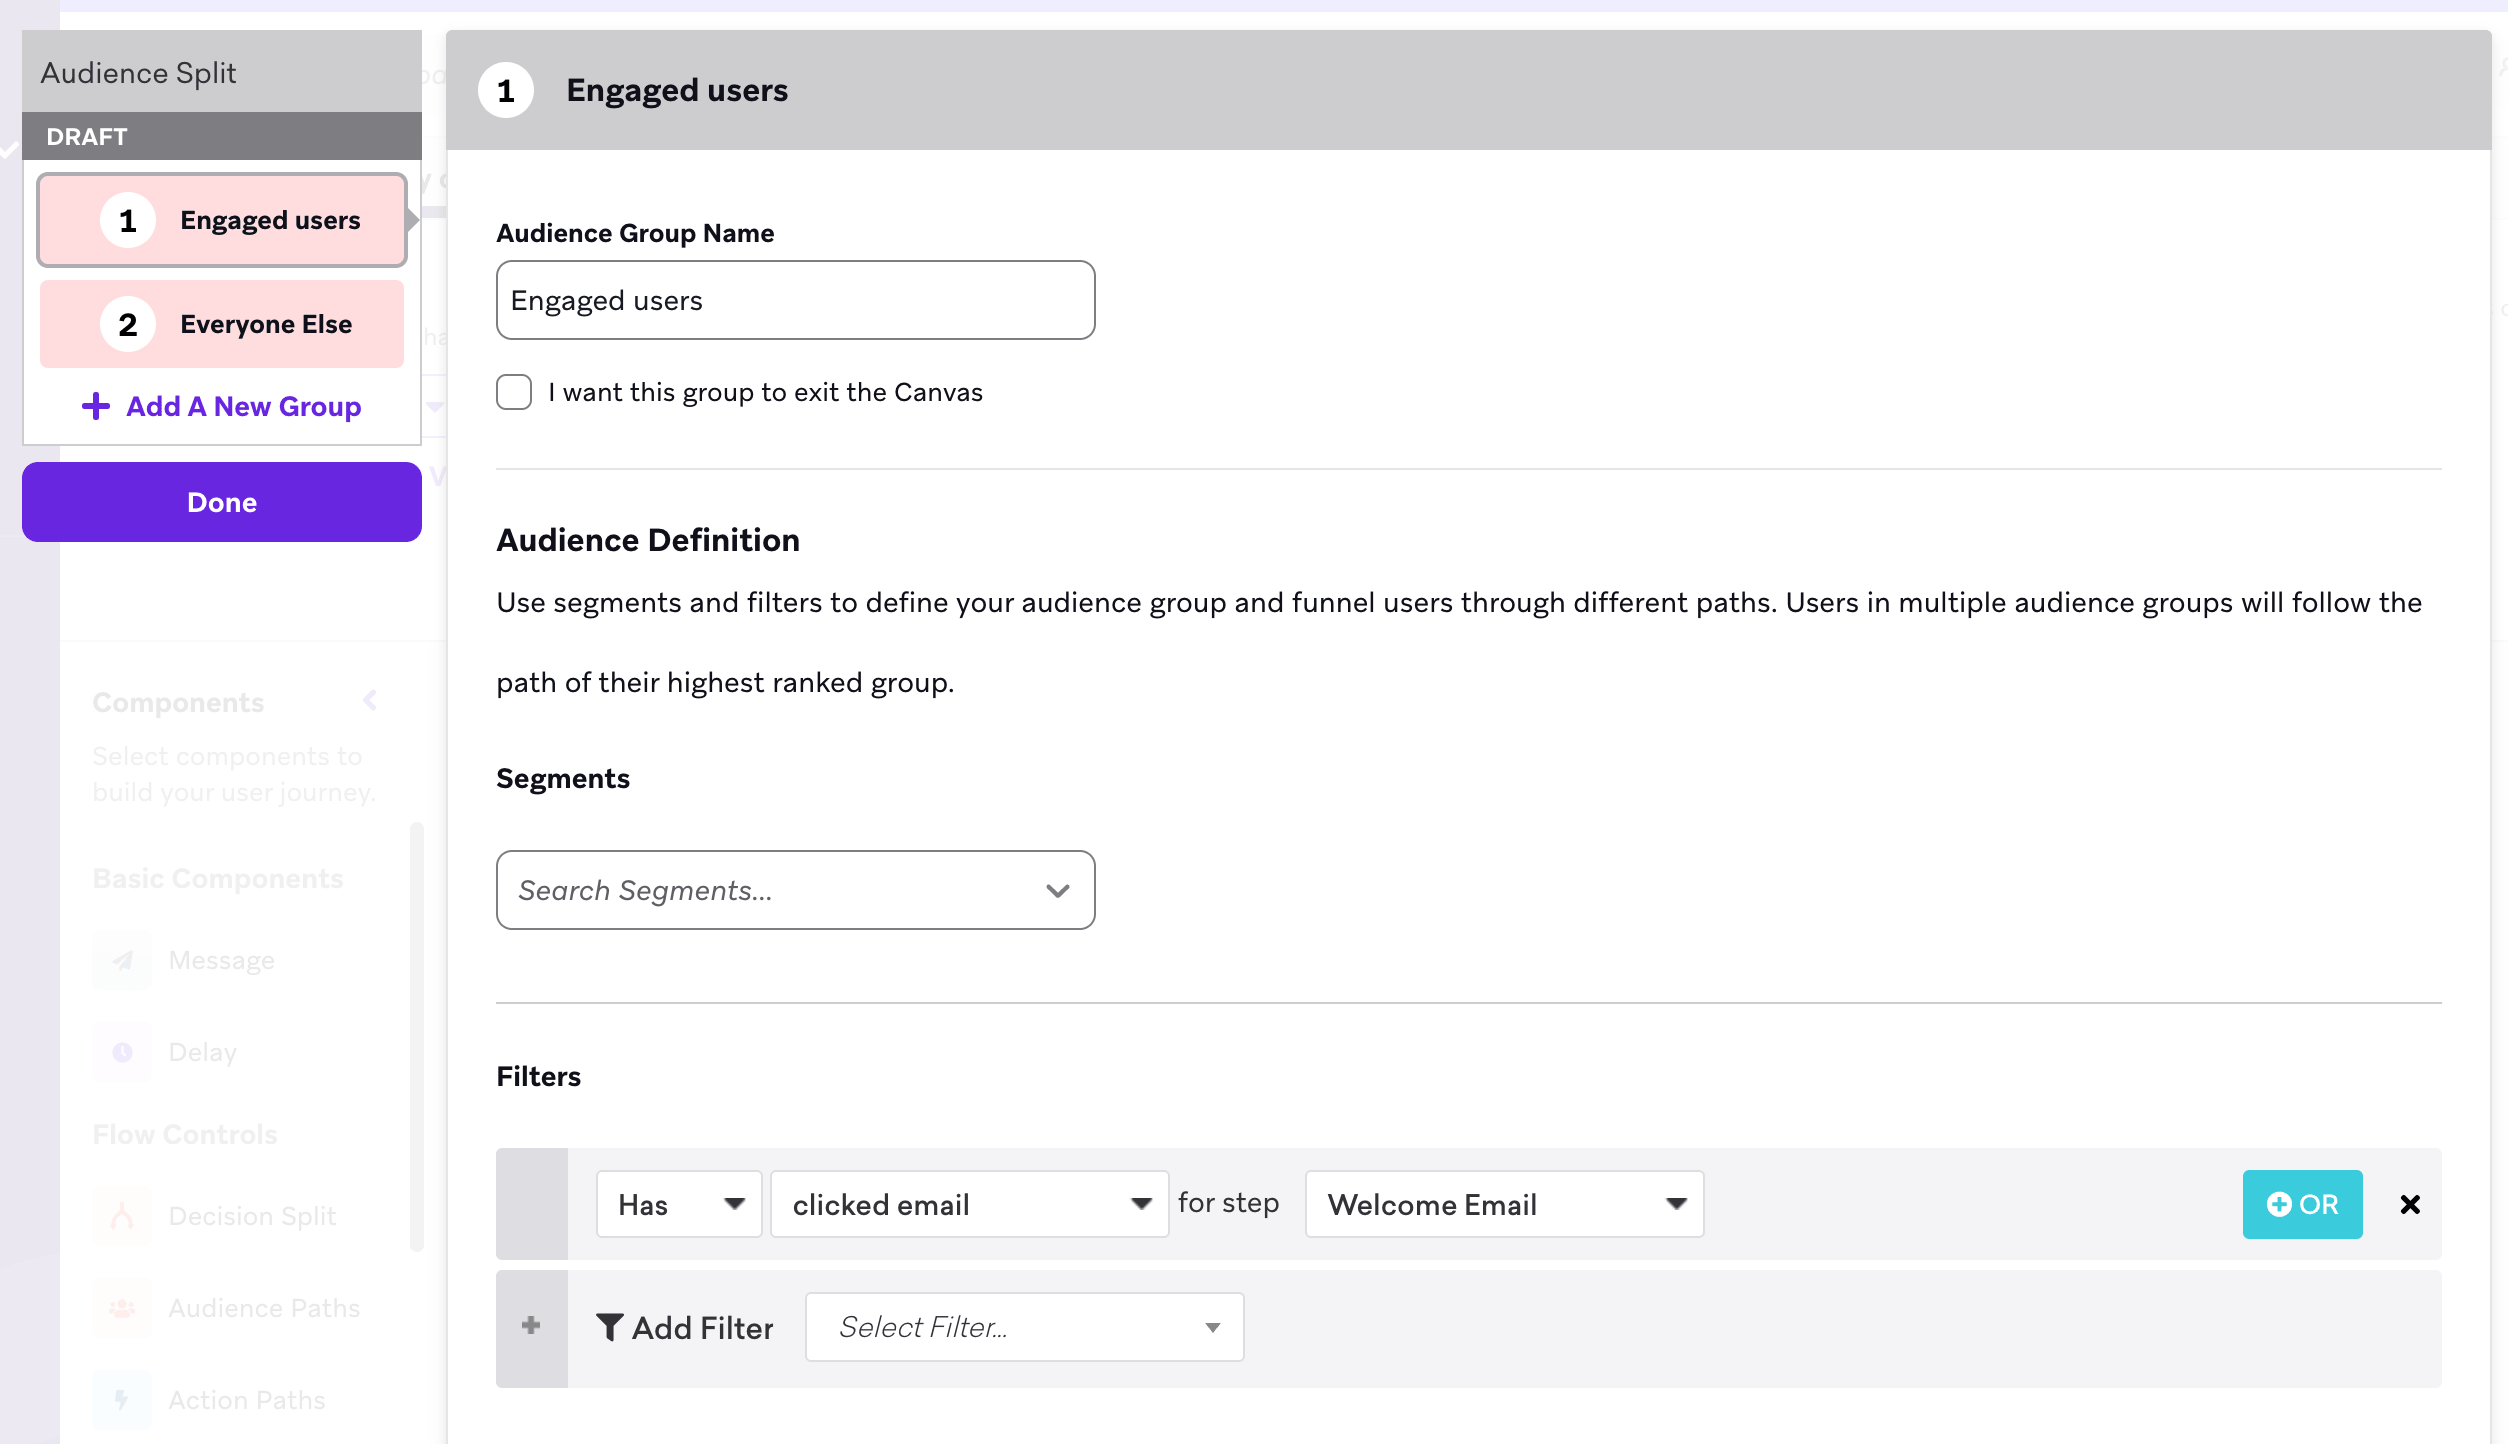The height and width of the screenshot is (1444, 2510).
Task: Click the Action Paths lightning icon
Action: point(123,1400)
